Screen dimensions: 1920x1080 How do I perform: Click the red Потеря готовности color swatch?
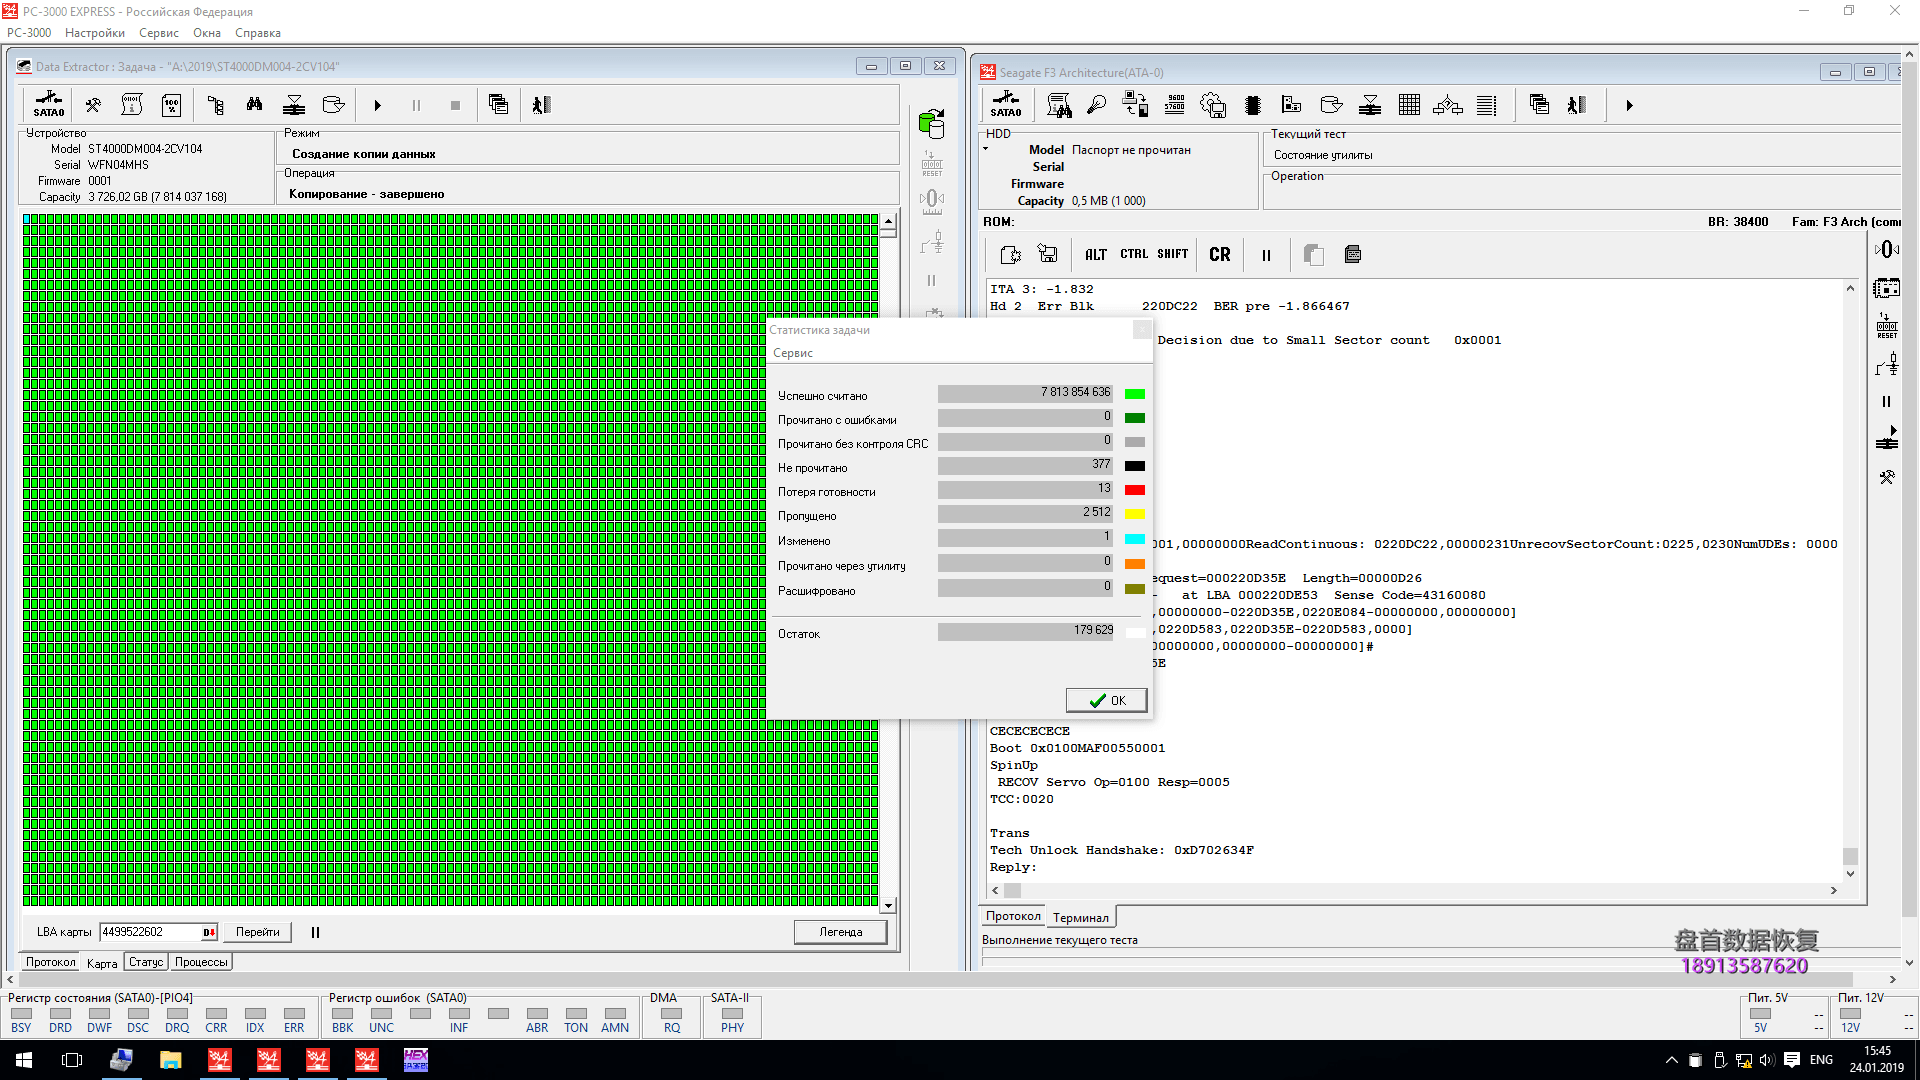pos(1135,490)
